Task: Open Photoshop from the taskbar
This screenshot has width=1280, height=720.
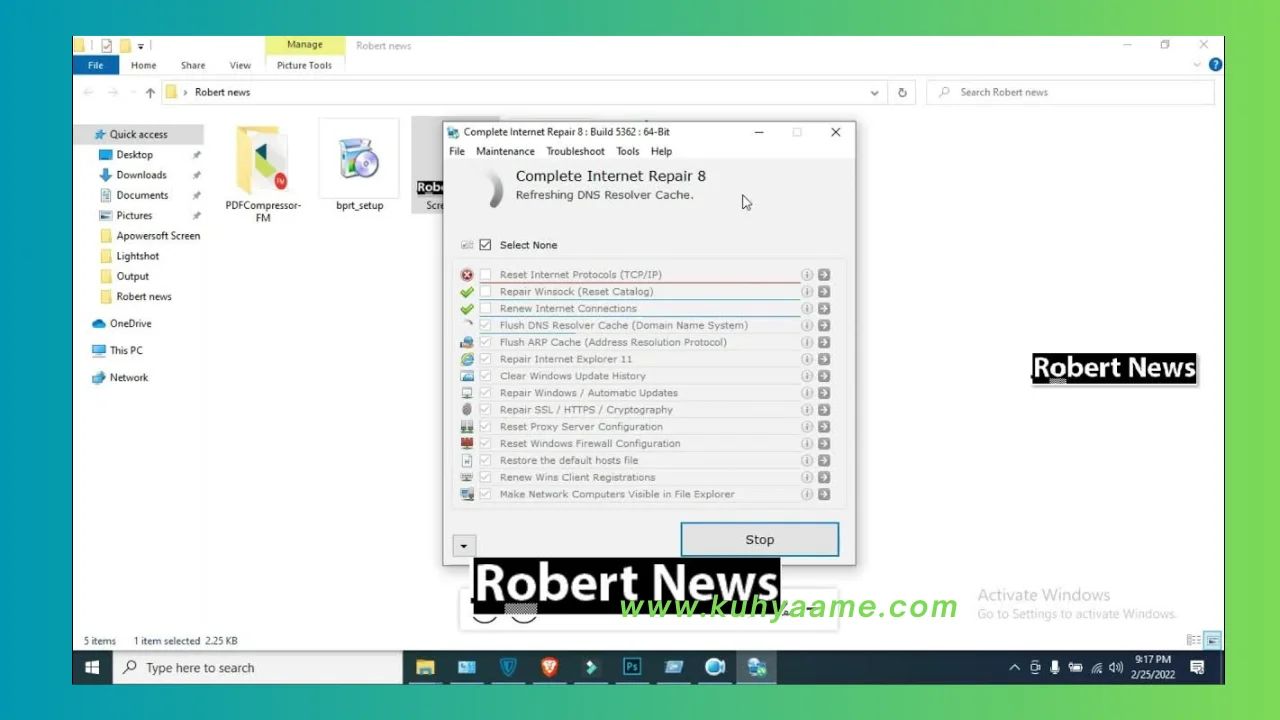Action: point(632,667)
